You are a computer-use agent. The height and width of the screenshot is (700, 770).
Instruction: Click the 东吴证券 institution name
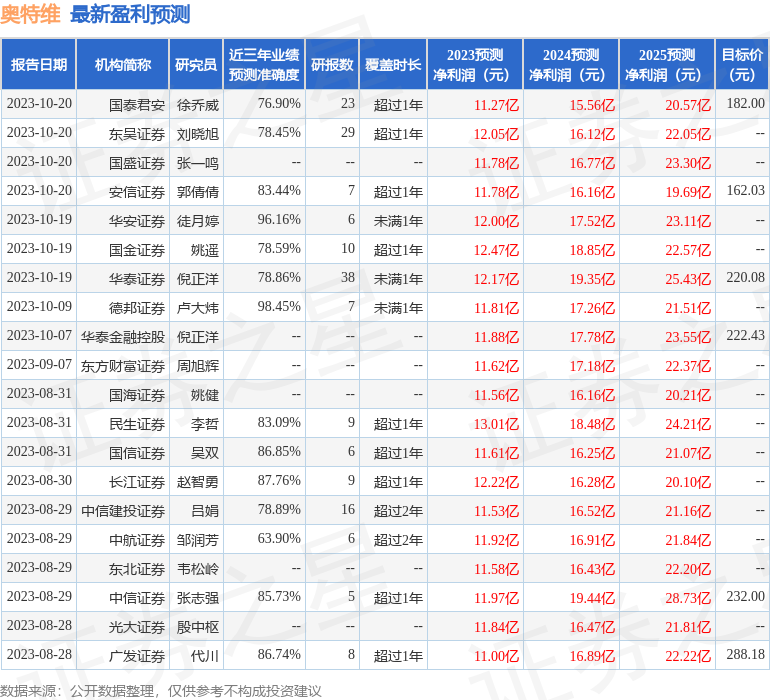pos(137,133)
